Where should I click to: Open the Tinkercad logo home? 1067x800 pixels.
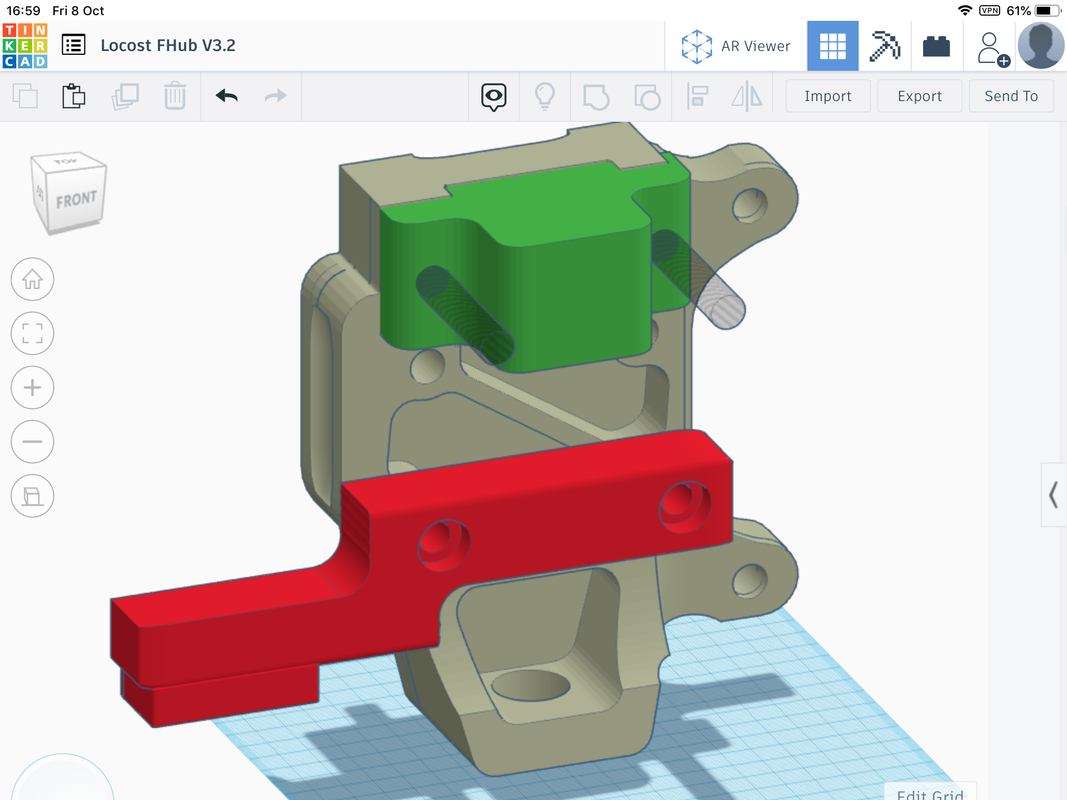click(25, 46)
